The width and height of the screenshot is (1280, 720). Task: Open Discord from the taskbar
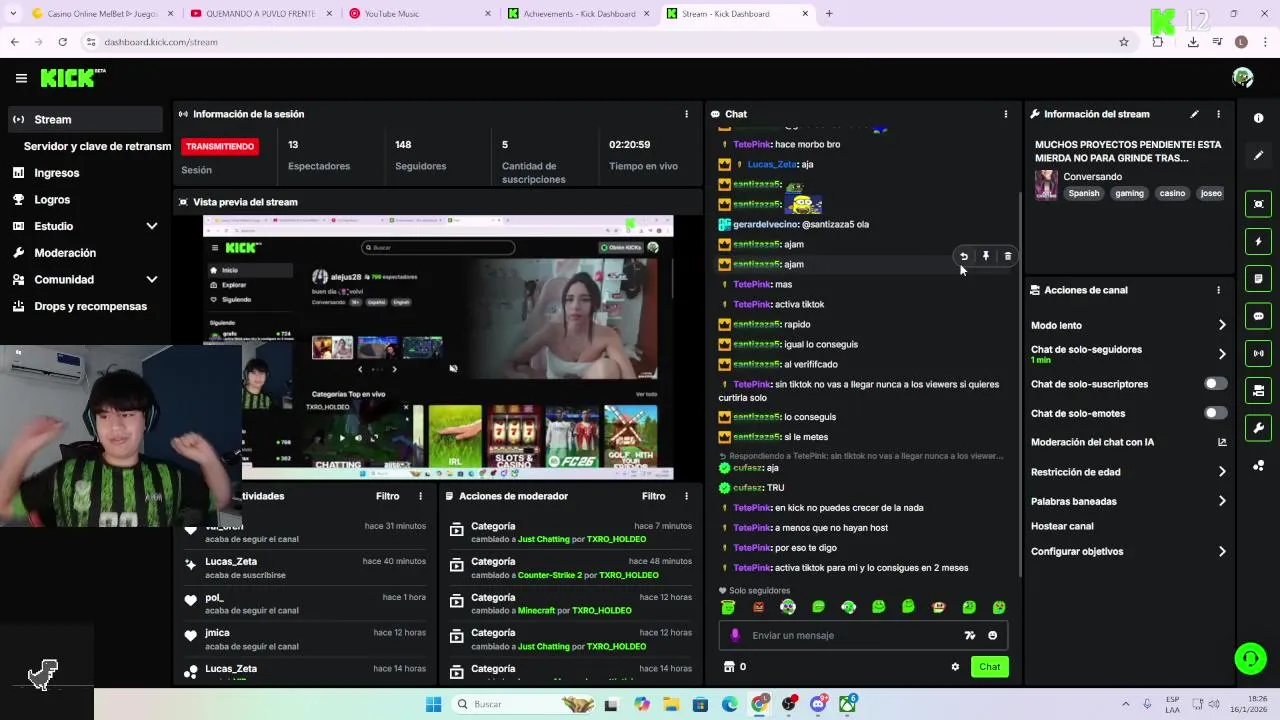tap(819, 704)
